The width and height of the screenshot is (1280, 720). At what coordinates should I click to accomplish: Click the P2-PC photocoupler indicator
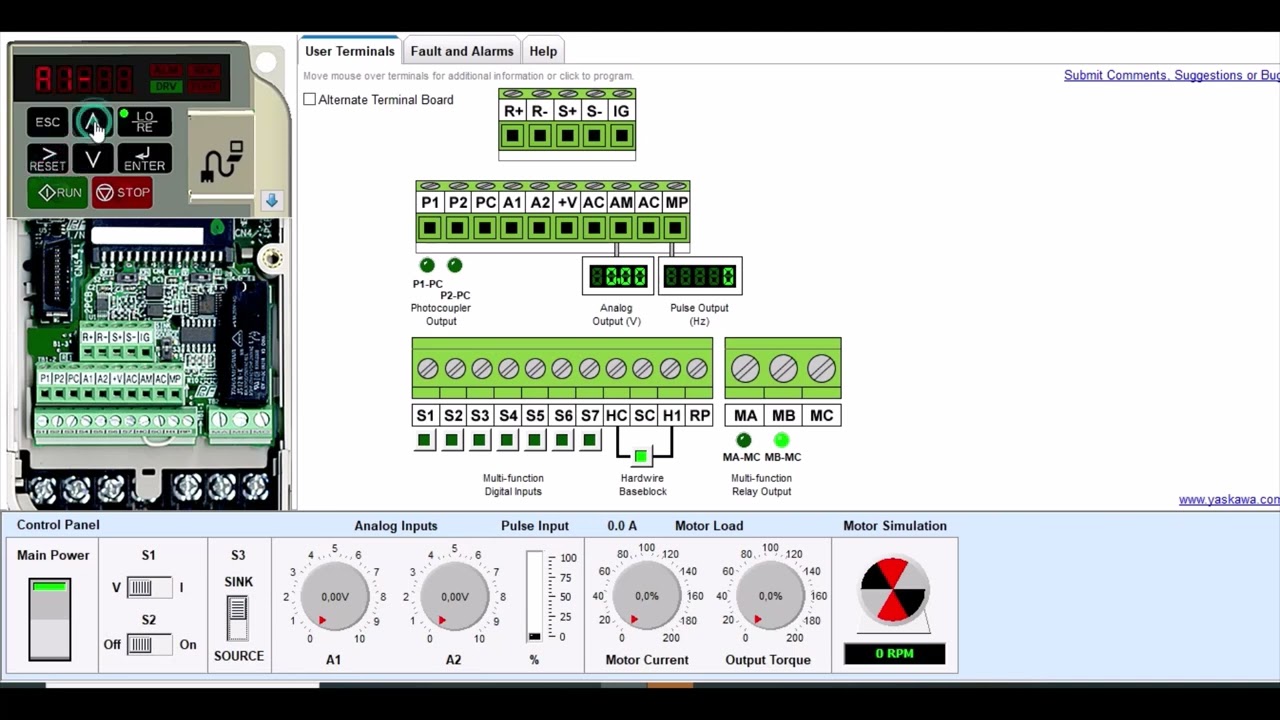[455, 265]
